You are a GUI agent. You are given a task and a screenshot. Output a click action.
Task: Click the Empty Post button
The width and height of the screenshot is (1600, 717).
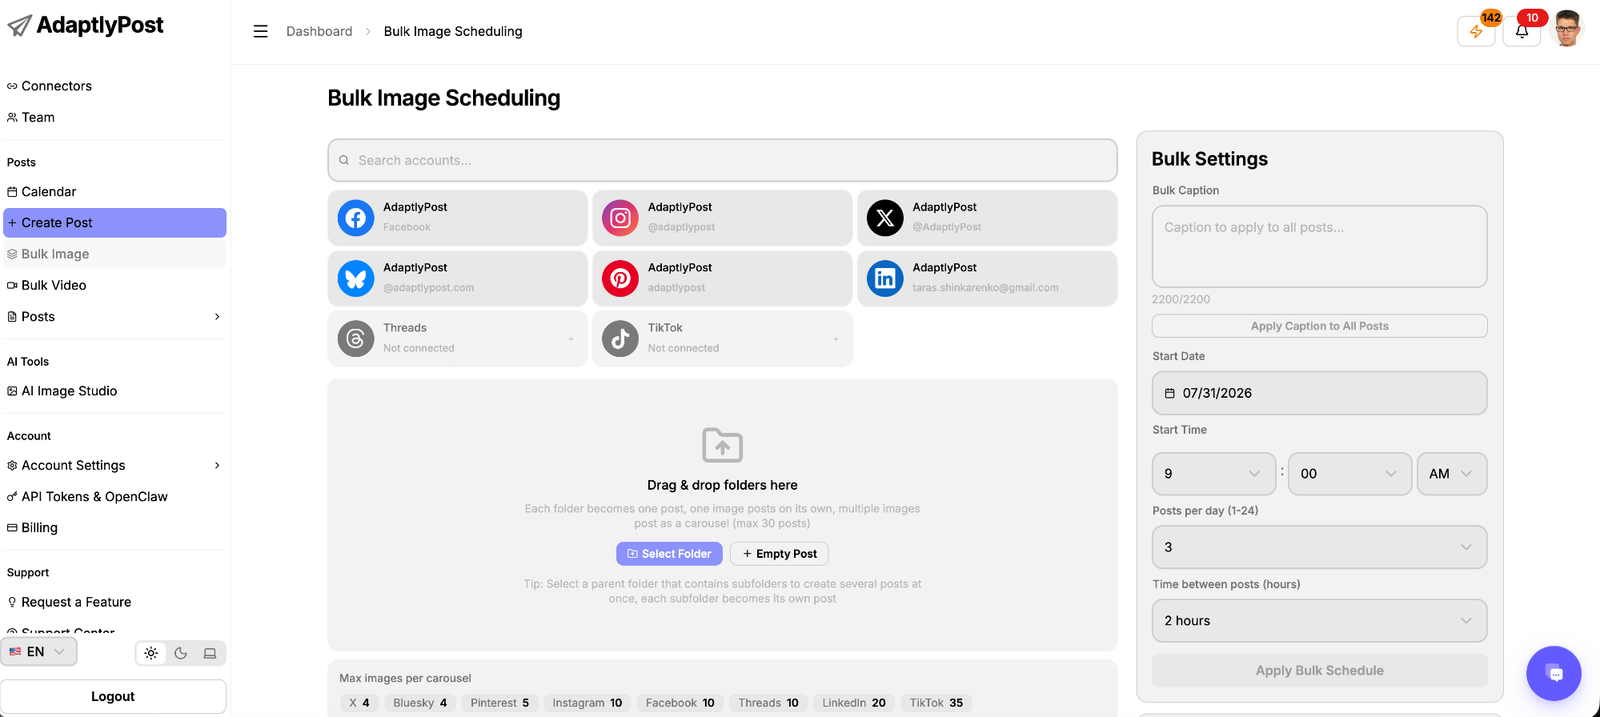(x=779, y=554)
